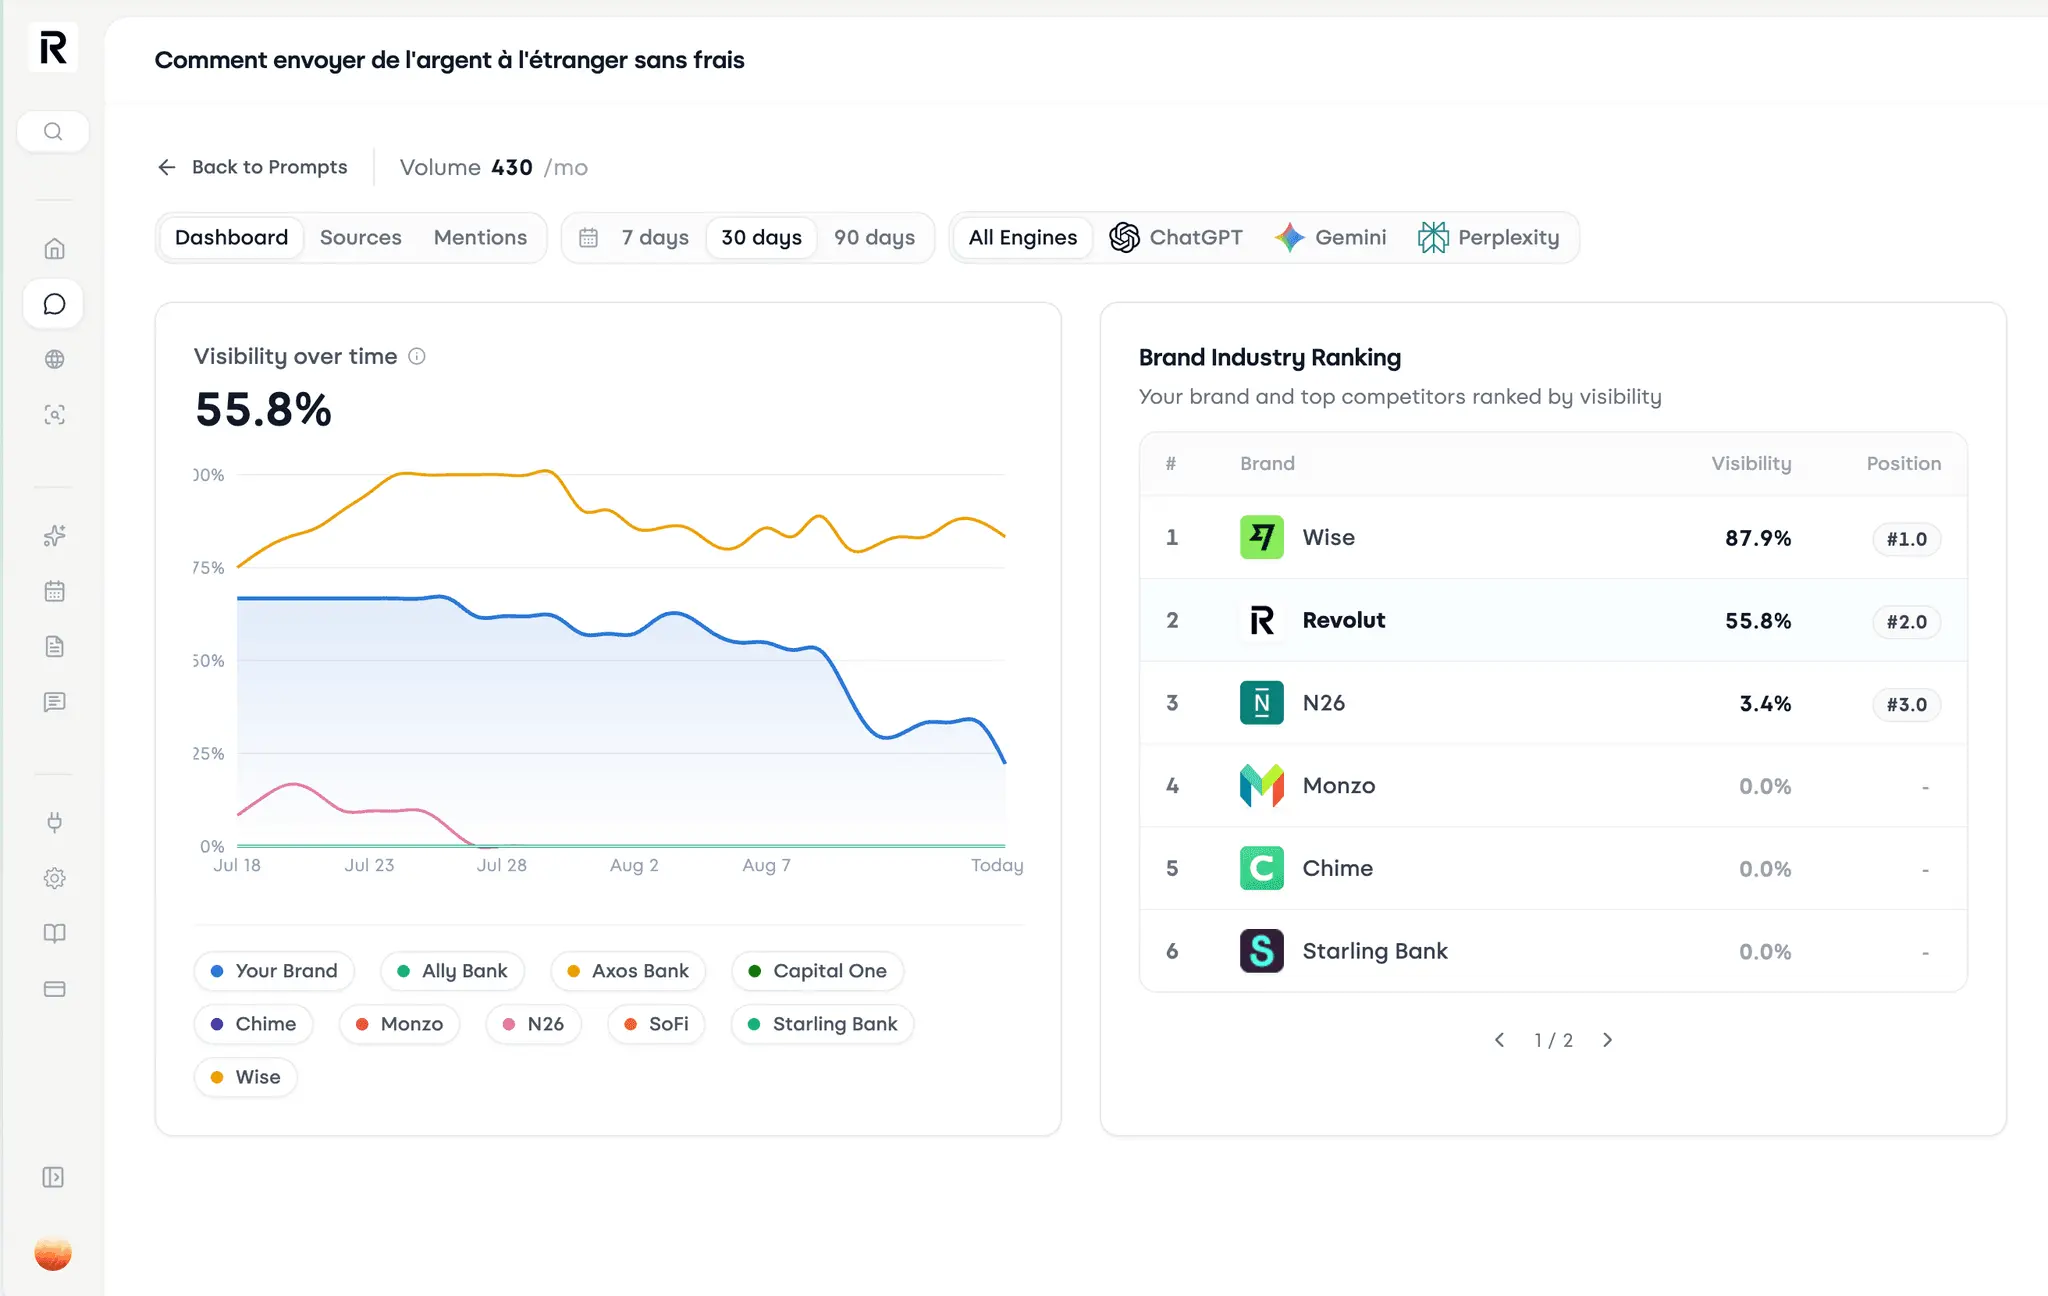Screen dimensions: 2048x1296
Task: Click the calendar icon in date range selector
Action: point(588,238)
